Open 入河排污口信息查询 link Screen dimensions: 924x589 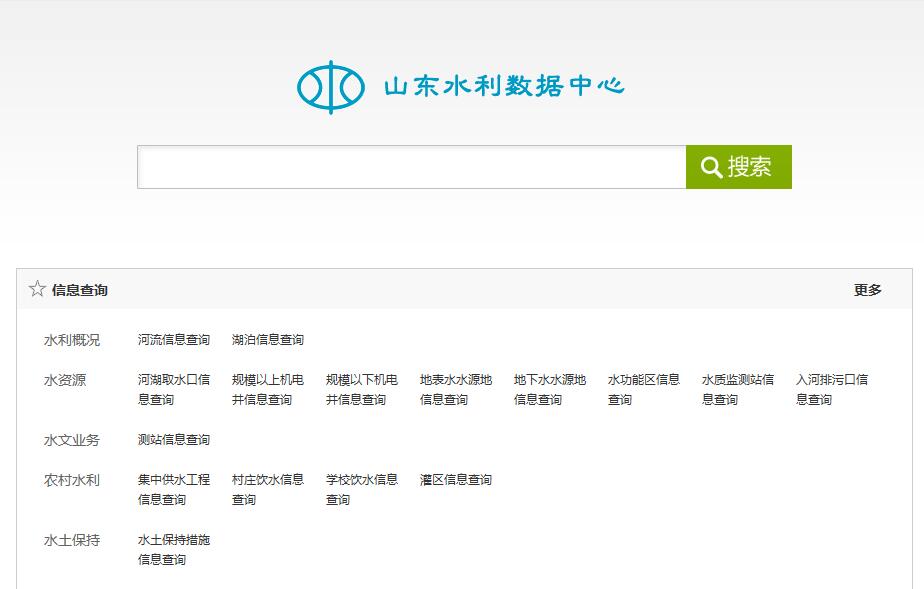point(832,389)
